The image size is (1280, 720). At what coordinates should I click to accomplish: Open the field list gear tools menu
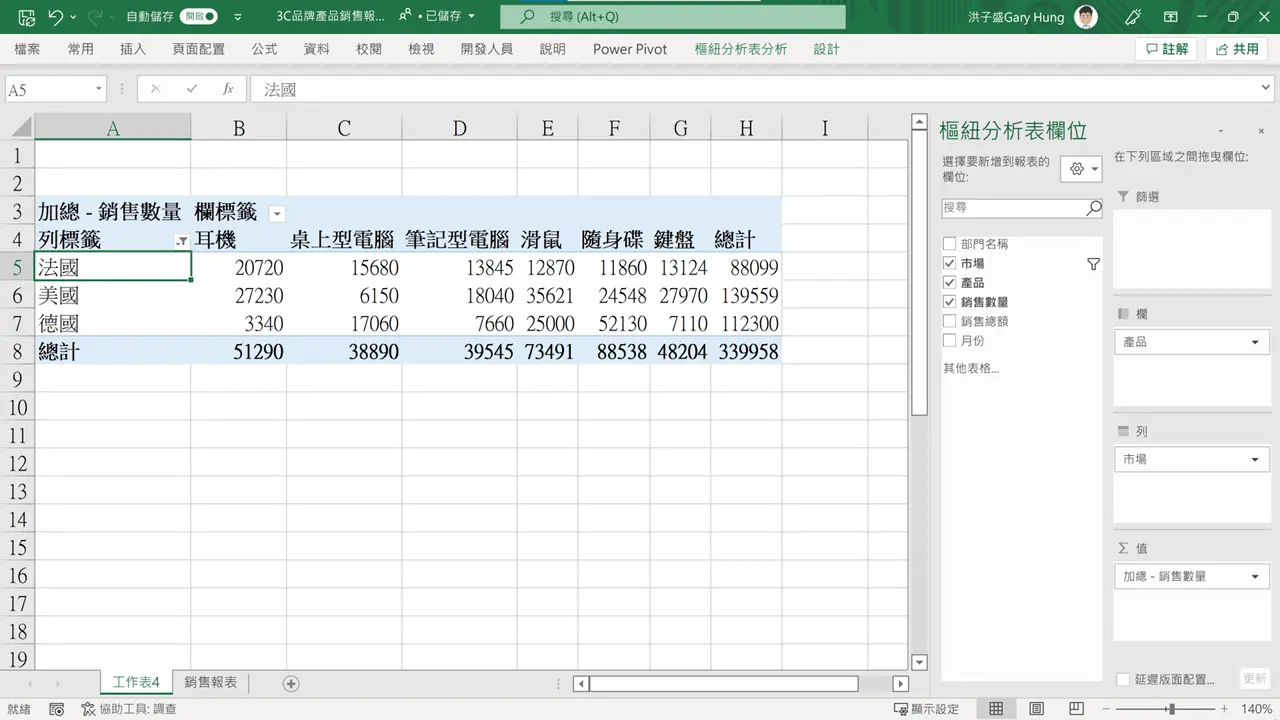[x=1081, y=169]
